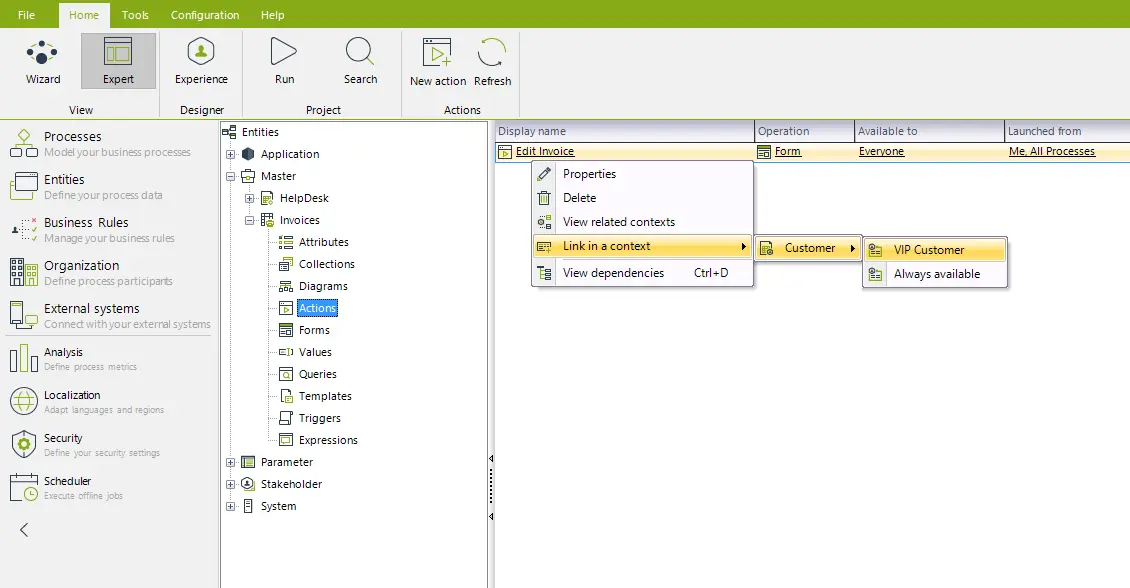This screenshot has height=588, width=1130.
Task: Run the project
Action: point(284,61)
